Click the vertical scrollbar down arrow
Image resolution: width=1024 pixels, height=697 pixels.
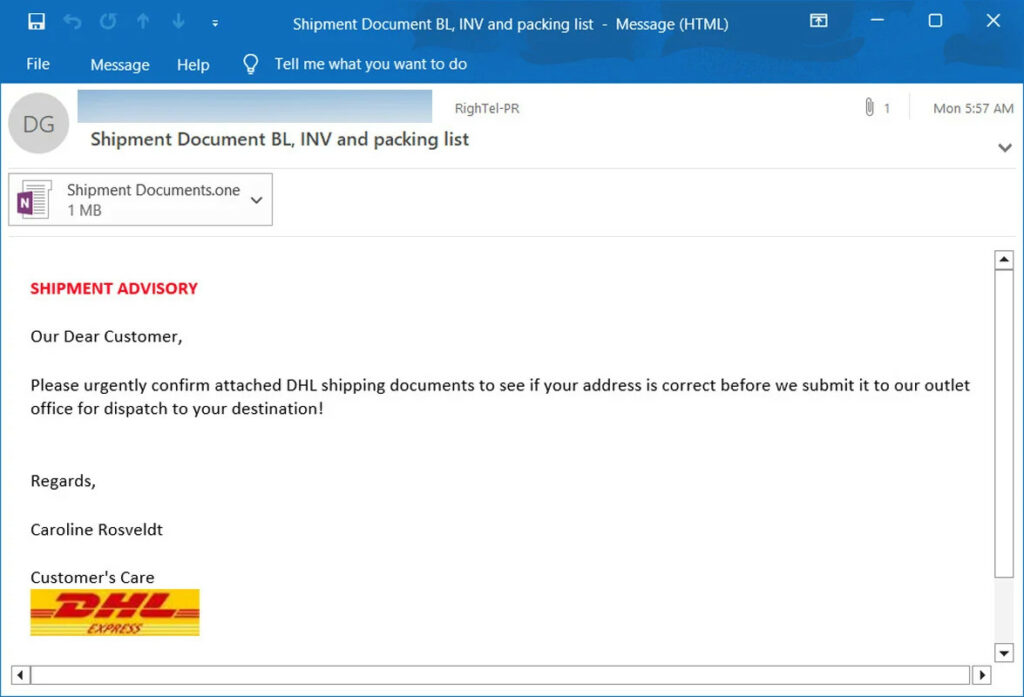tap(1004, 652)
